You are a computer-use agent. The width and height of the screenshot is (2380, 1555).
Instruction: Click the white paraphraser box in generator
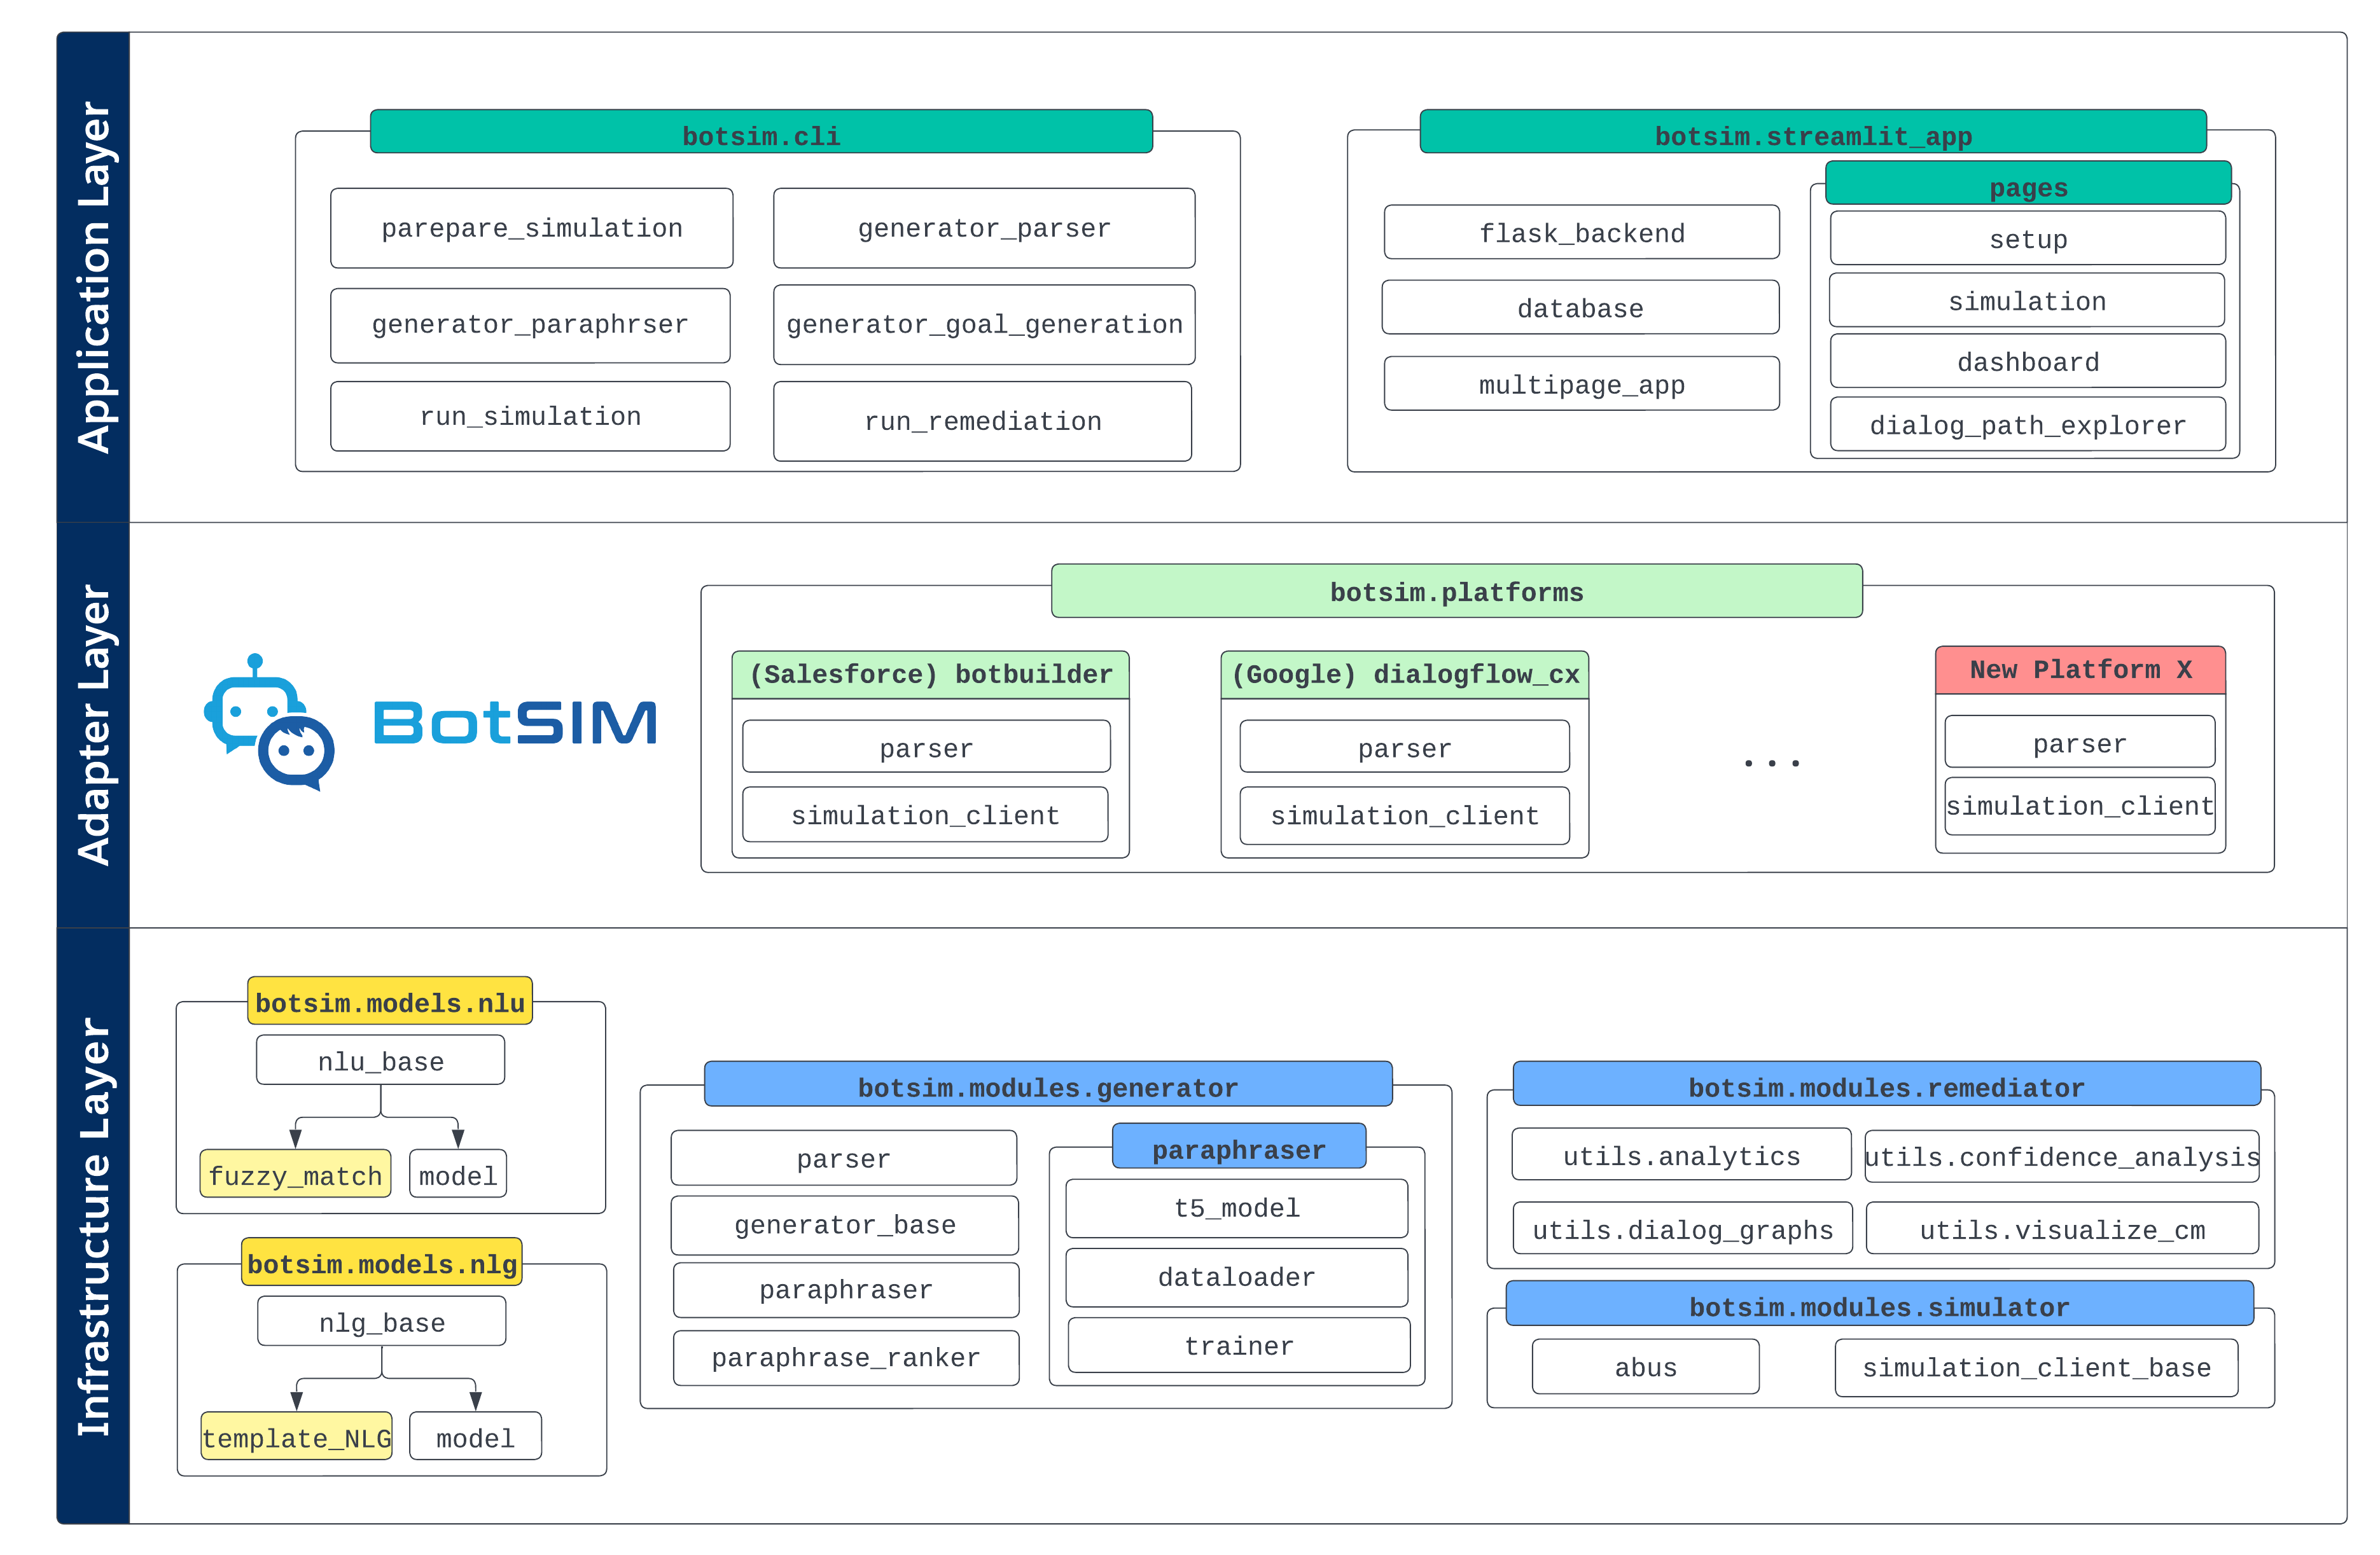(846, 1290)
